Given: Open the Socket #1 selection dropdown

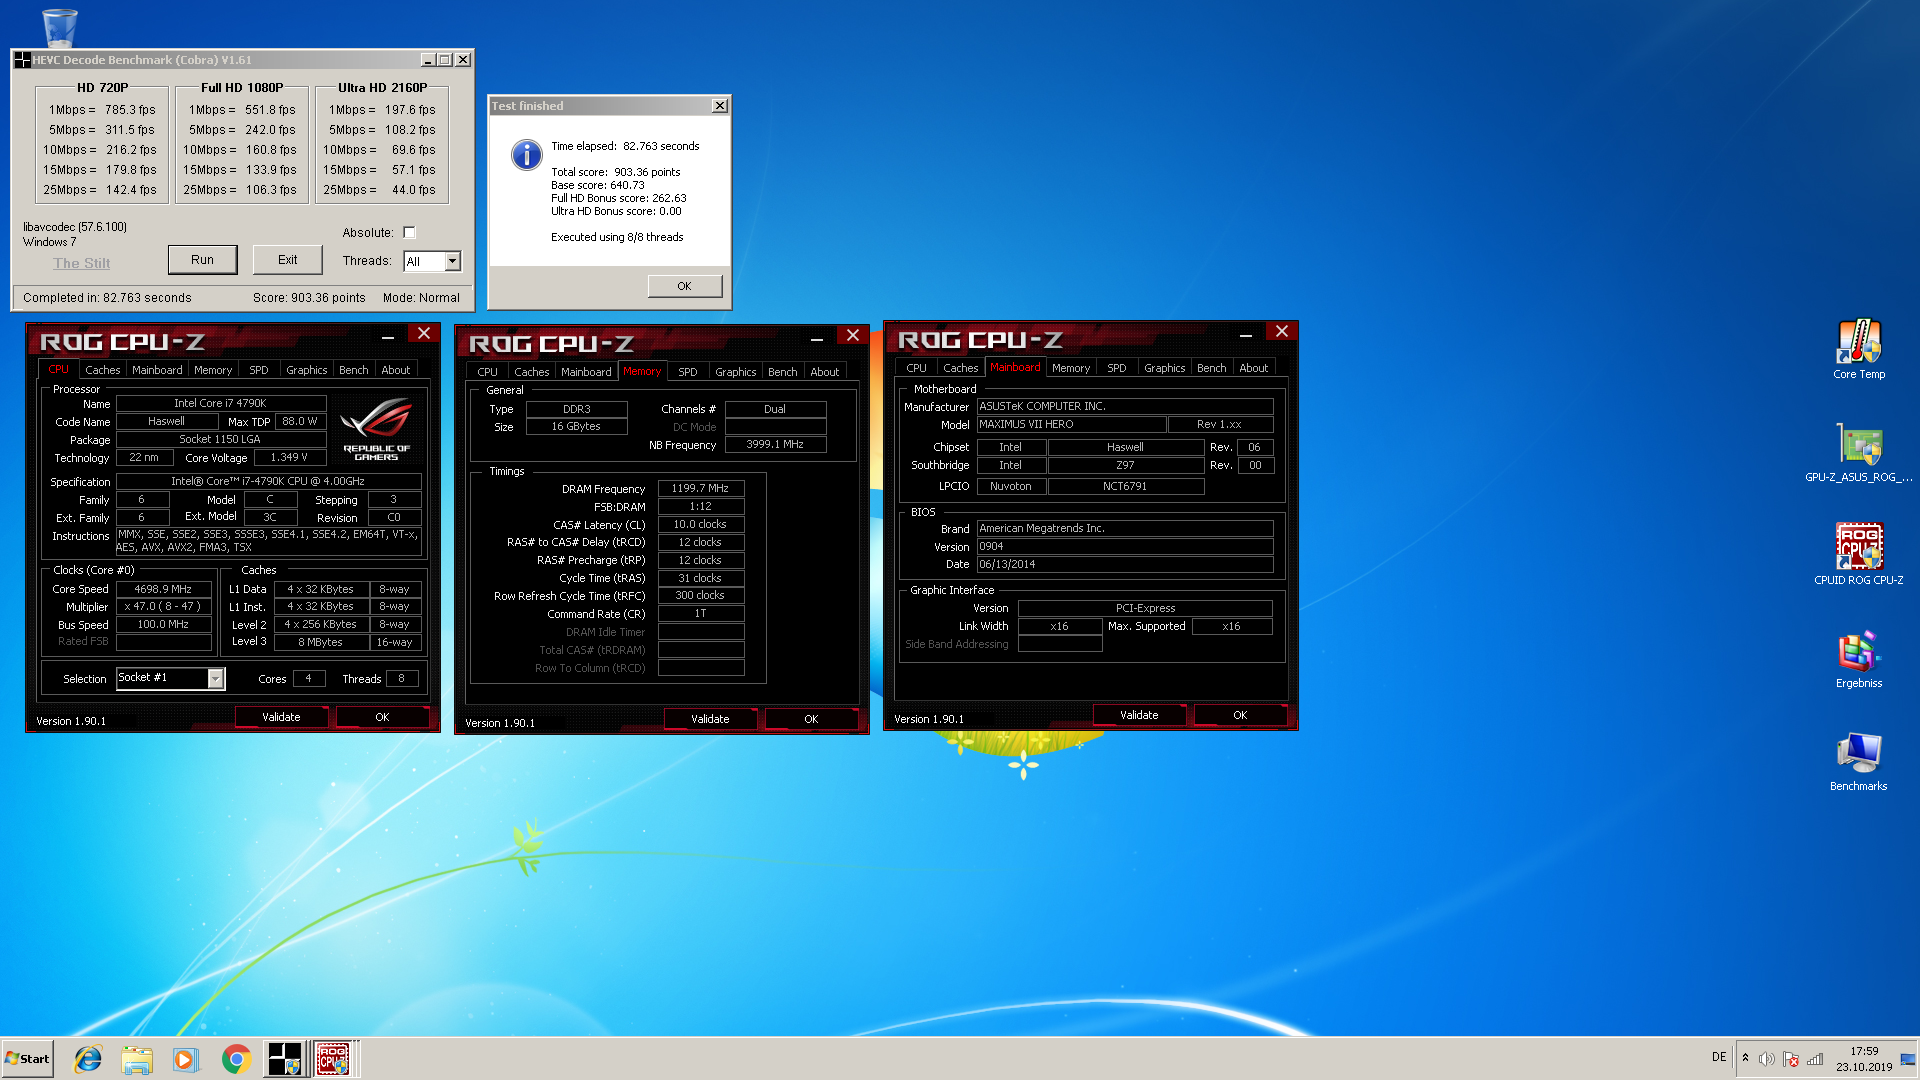Looking at the screenshot, I should pos(215,679).
